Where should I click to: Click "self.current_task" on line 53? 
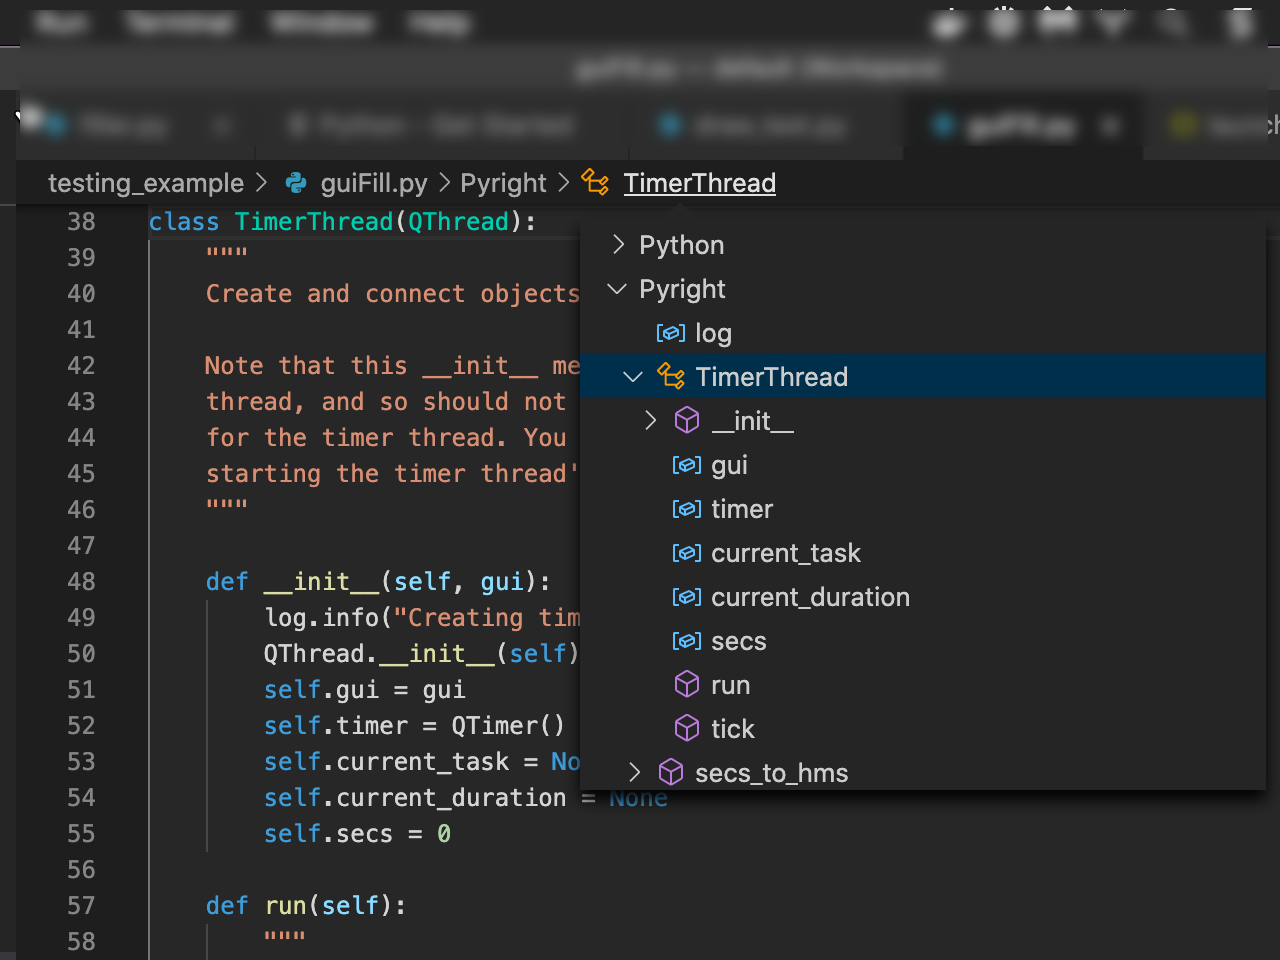click(387, 761)
